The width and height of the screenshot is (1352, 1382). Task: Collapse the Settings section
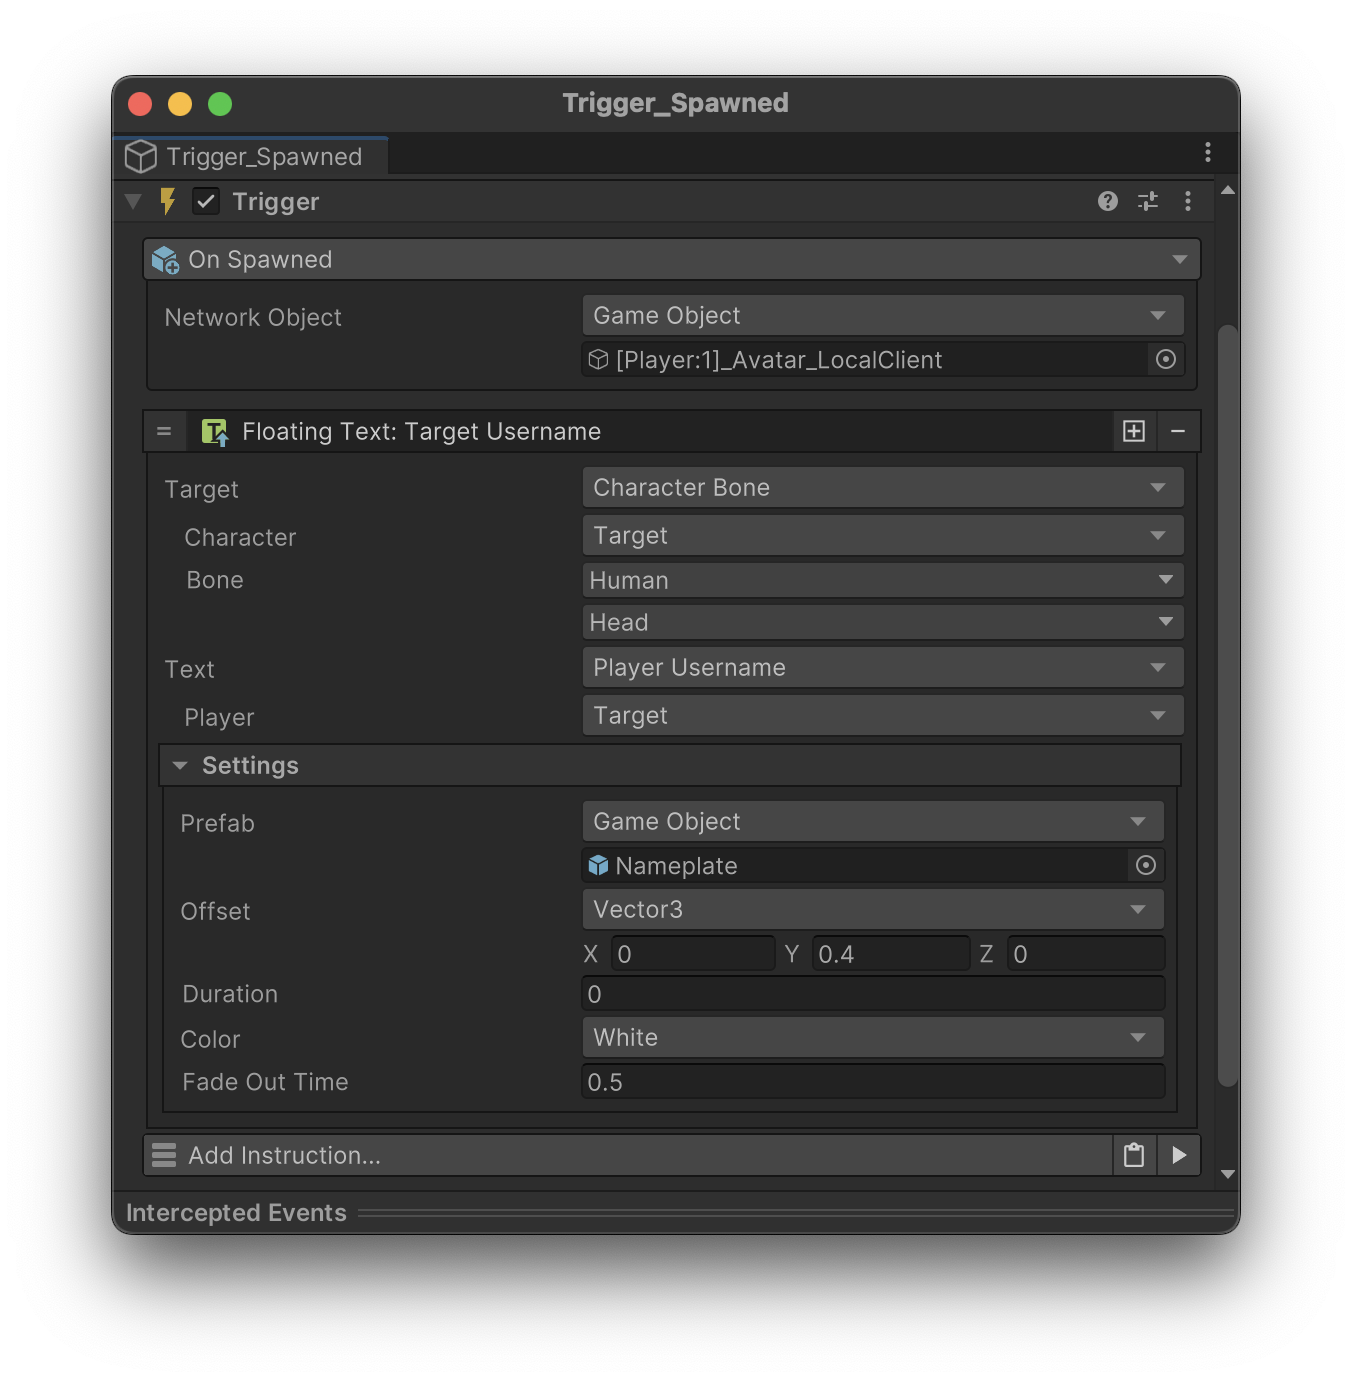coord(180,766)
